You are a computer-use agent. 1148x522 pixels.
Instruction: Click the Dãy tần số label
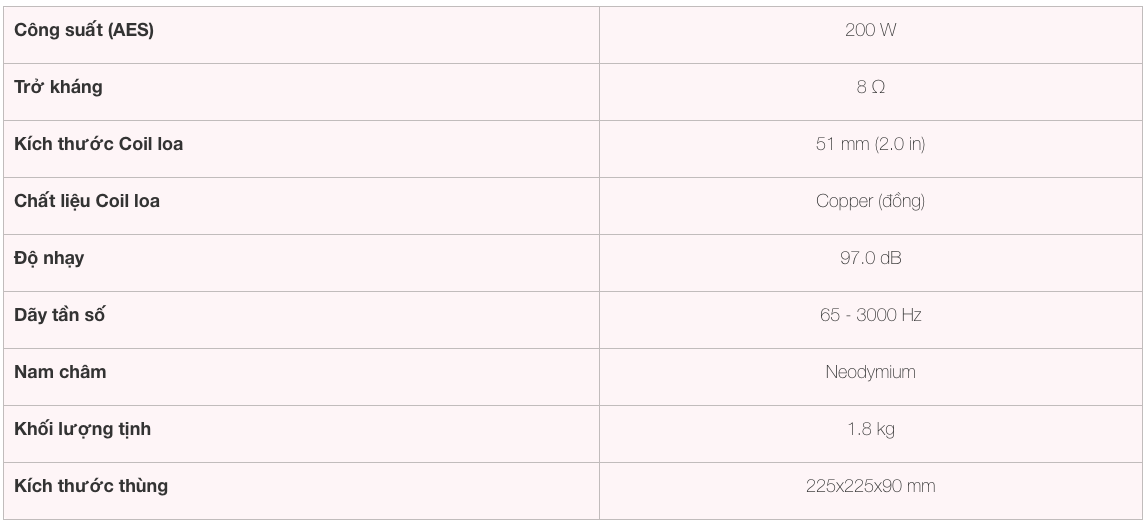coord(60,315)
